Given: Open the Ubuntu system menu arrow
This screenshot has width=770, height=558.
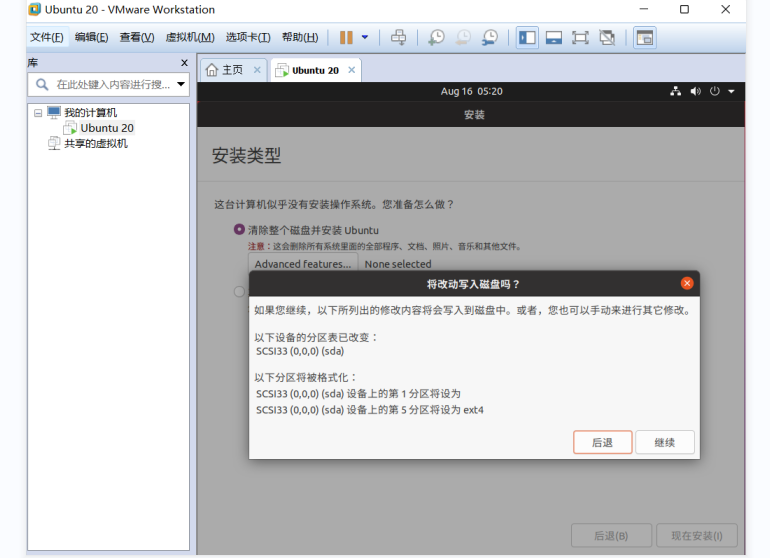Looking at the screenshot, I should [731, 91].
